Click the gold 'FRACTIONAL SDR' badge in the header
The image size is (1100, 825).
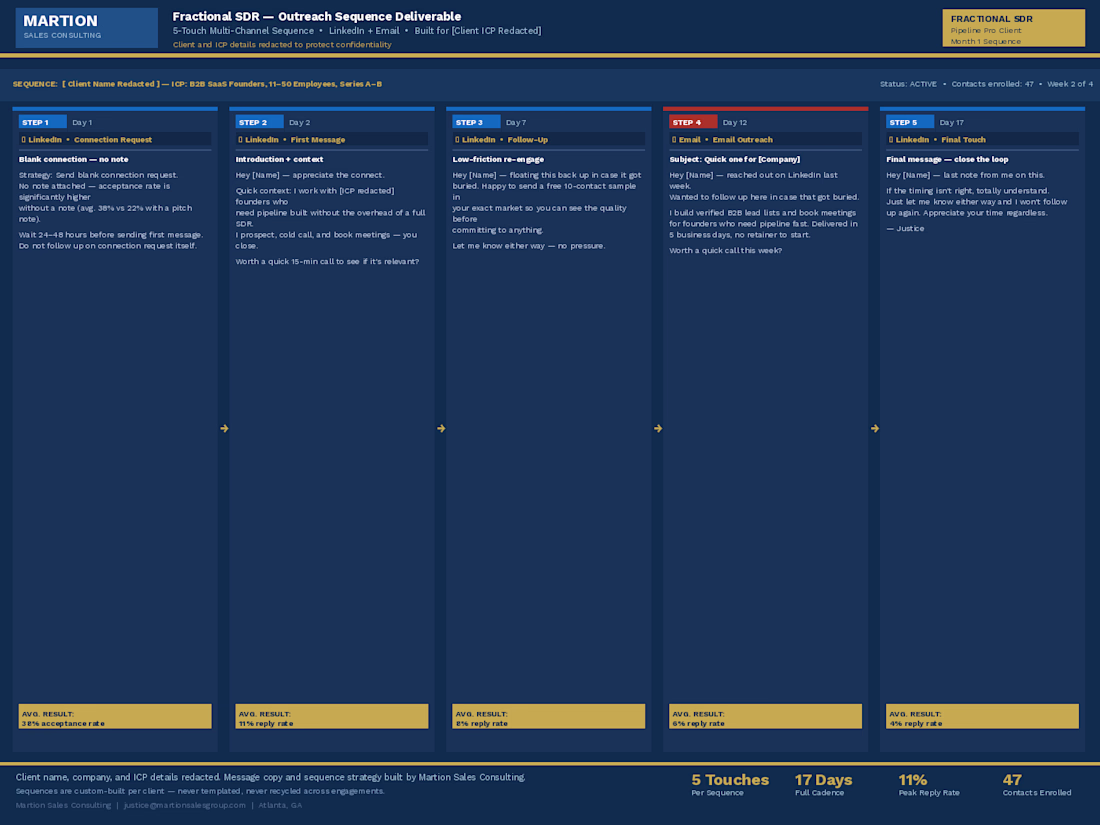coord(1013,28)
